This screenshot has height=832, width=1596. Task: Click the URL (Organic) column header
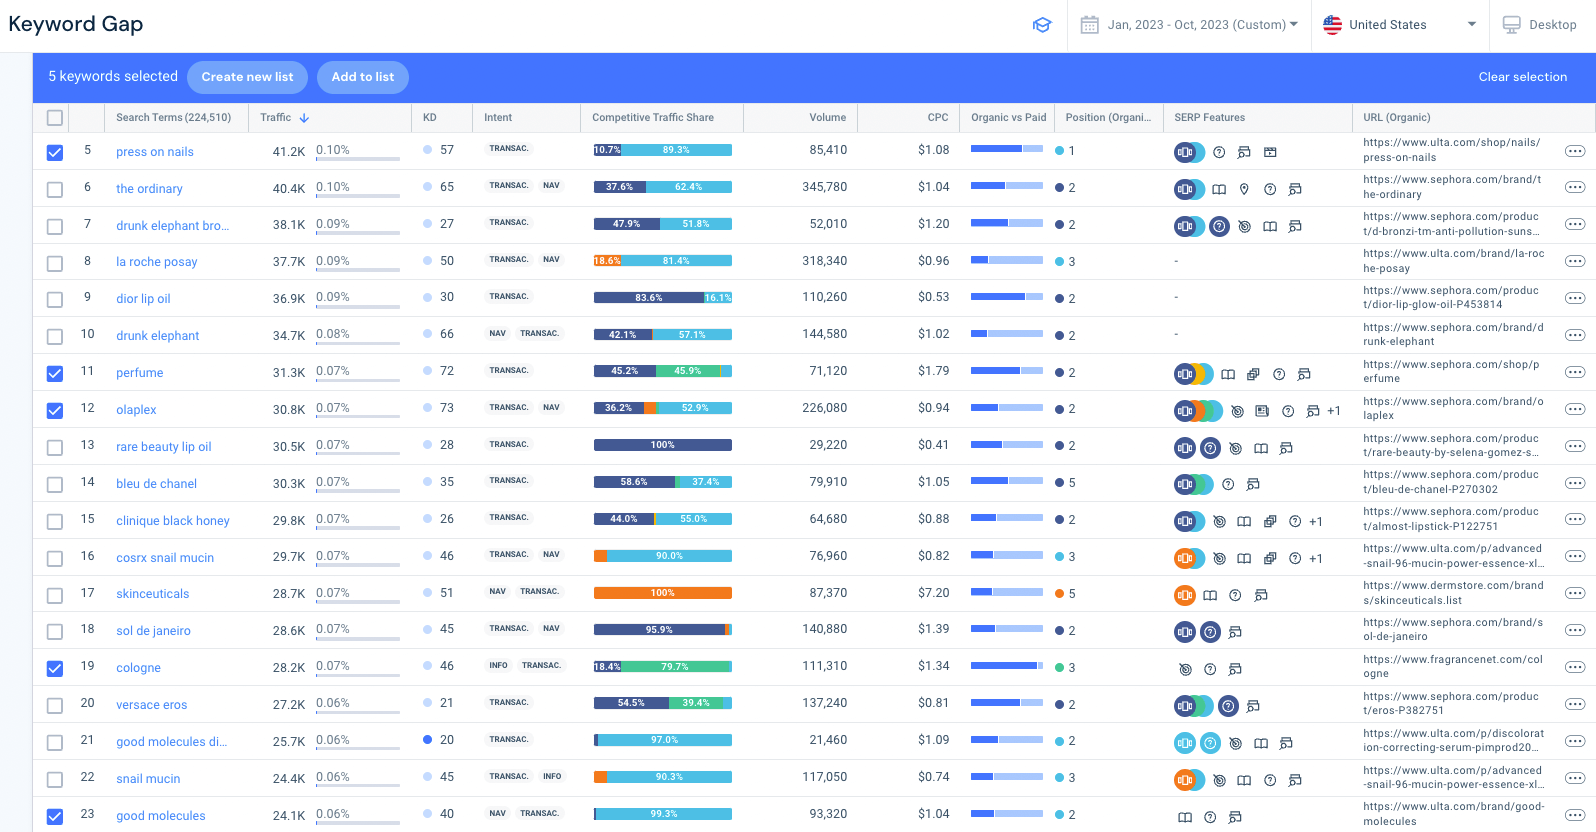point(1396,117)
